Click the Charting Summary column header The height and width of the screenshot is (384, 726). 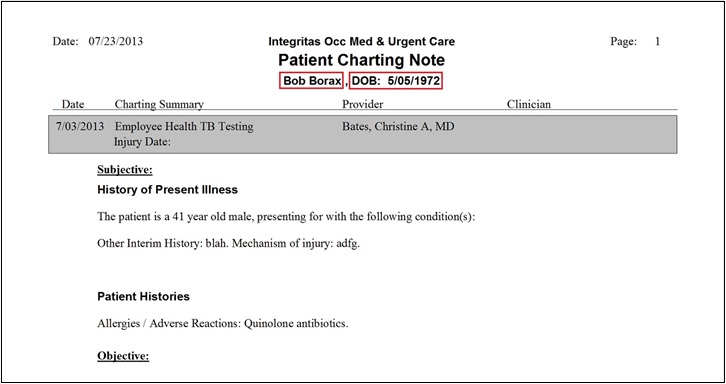point(159,104)
